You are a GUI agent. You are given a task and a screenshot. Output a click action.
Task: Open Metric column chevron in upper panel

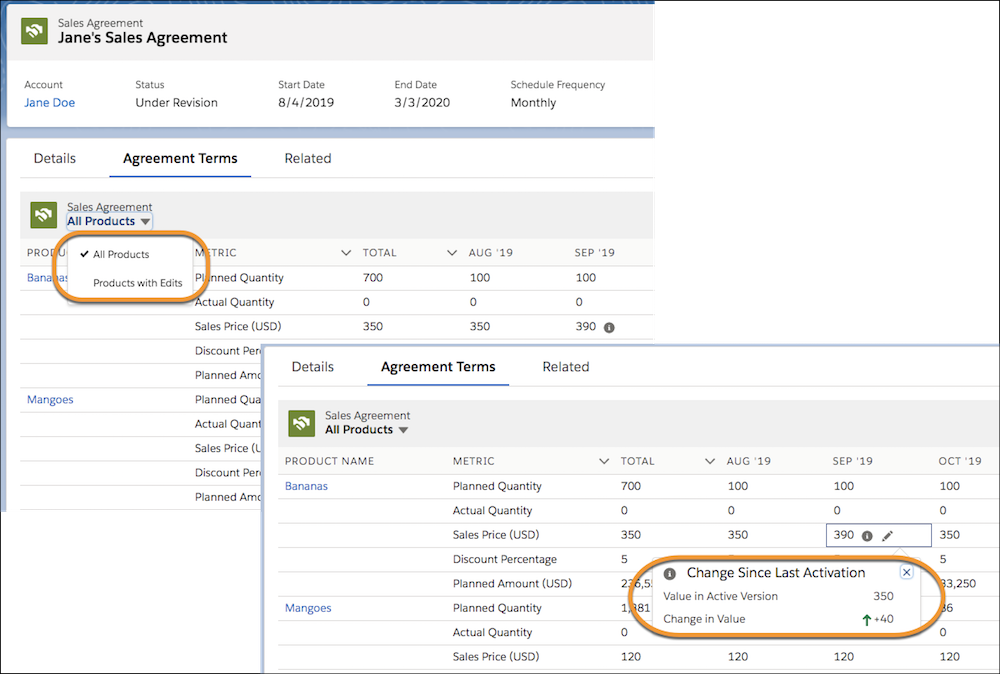click(x=346, y=253)
